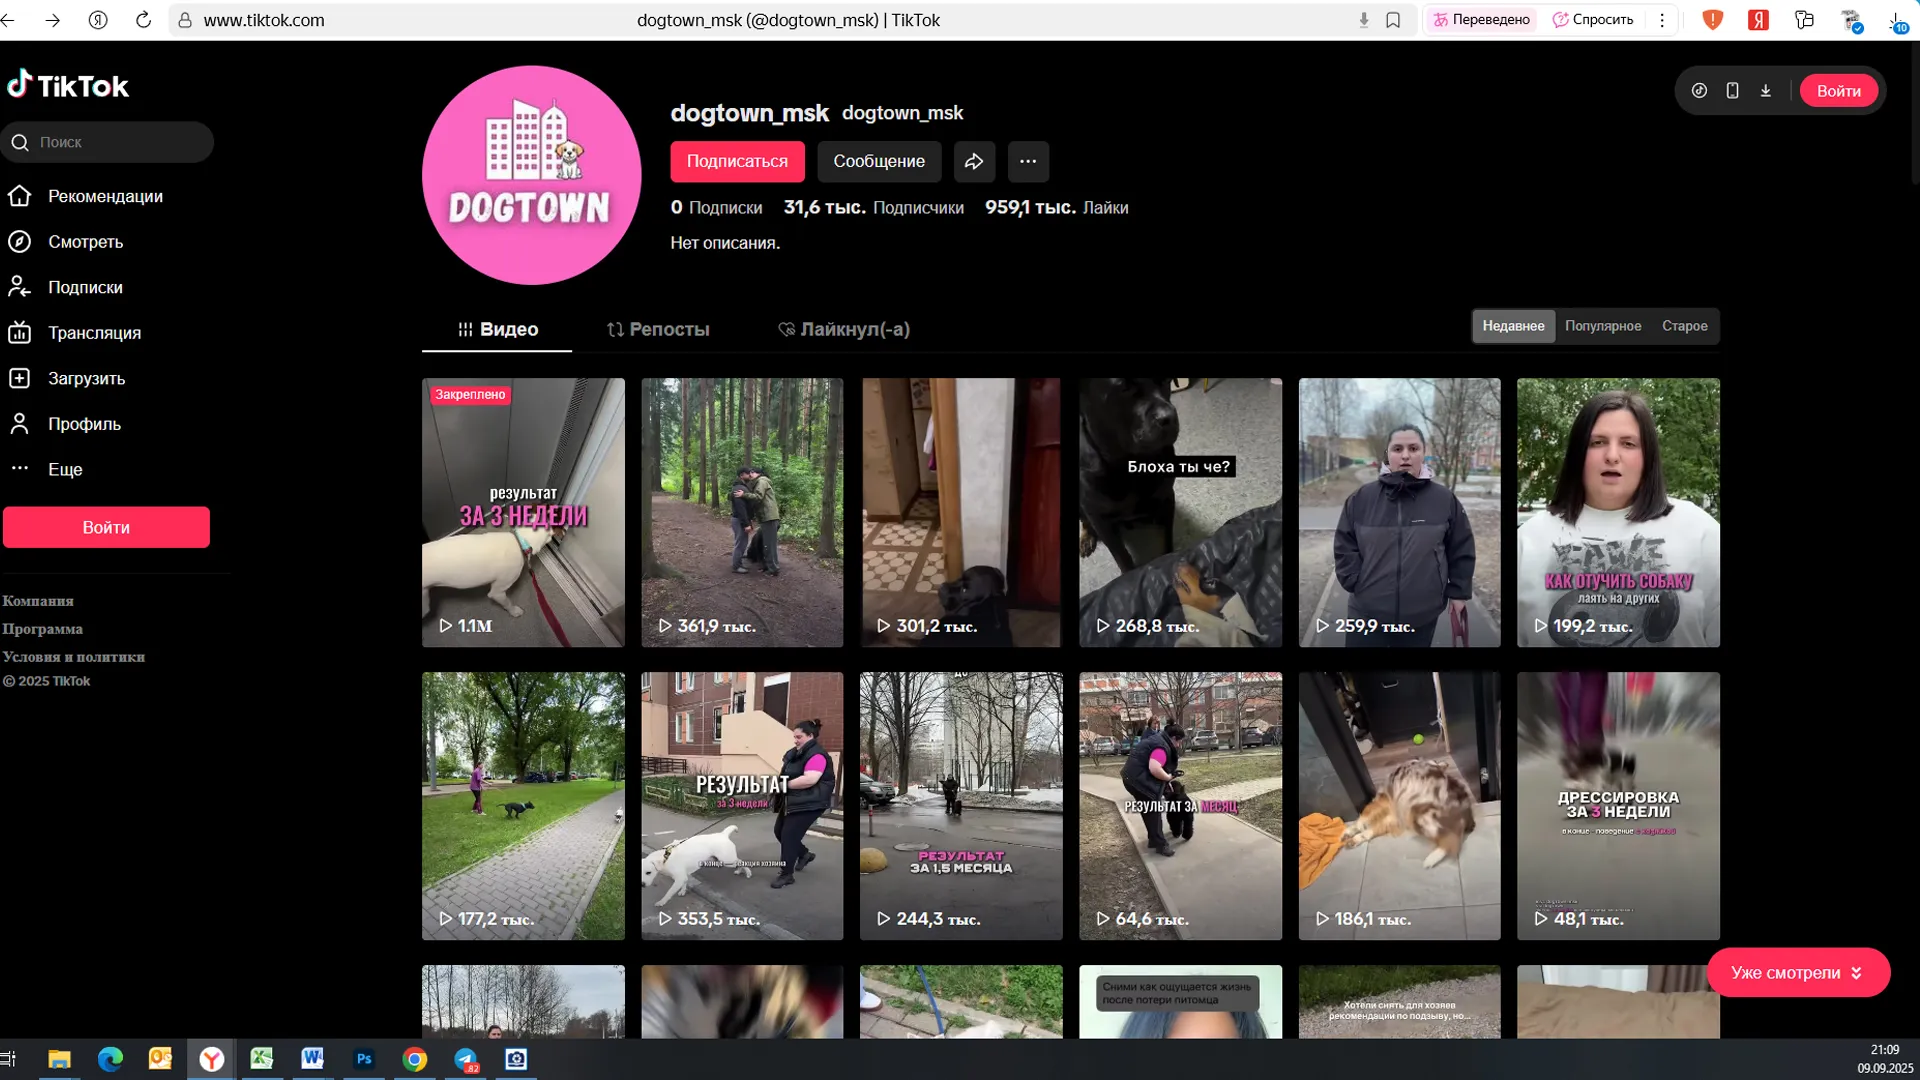This screenshot has height=1080, width=1920.
Task: Click the browser back arrow
Action: coord(8,20)
